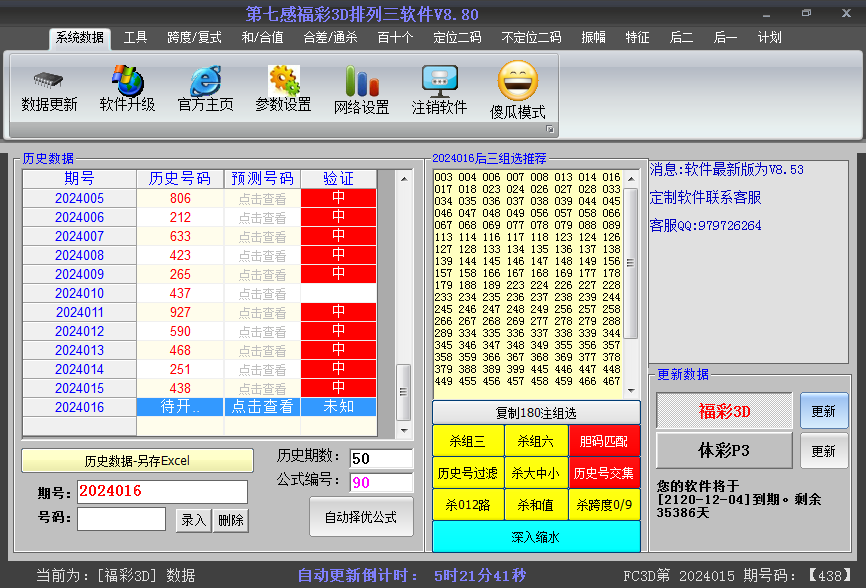Click the 数据更新 chip icon
The height and width of the screenshot is (588, 866).
point(49,80)
